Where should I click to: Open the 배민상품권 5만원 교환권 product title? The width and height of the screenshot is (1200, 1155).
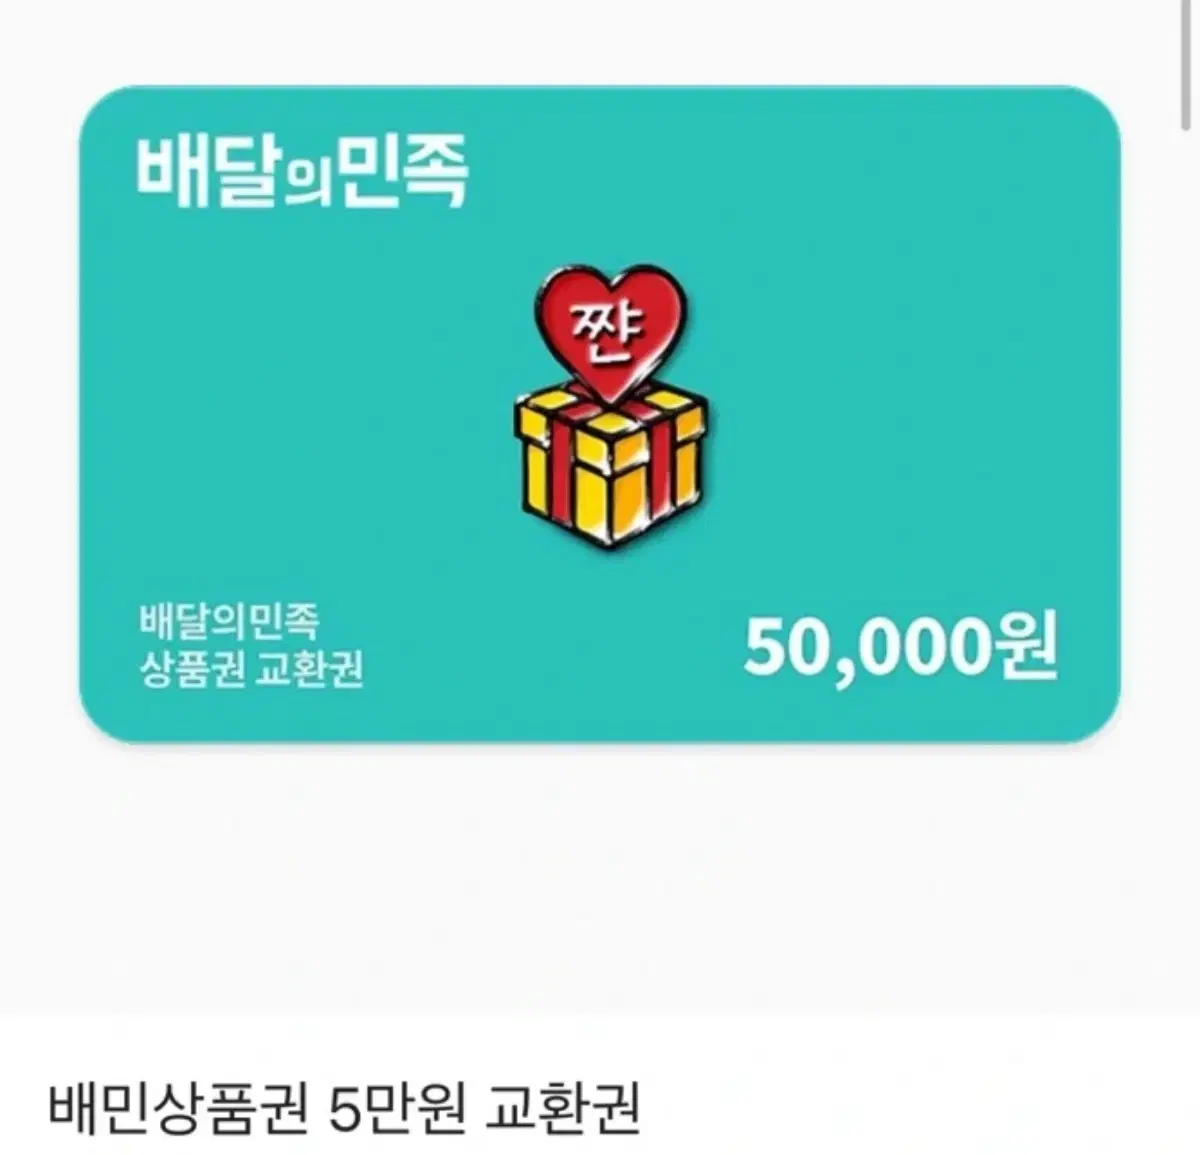click(x=342, y=1106)
